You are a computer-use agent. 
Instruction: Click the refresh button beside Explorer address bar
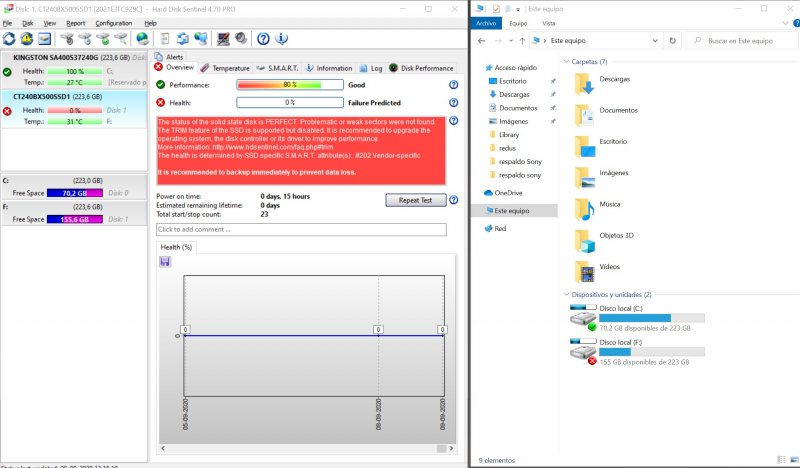coord(672,41)
